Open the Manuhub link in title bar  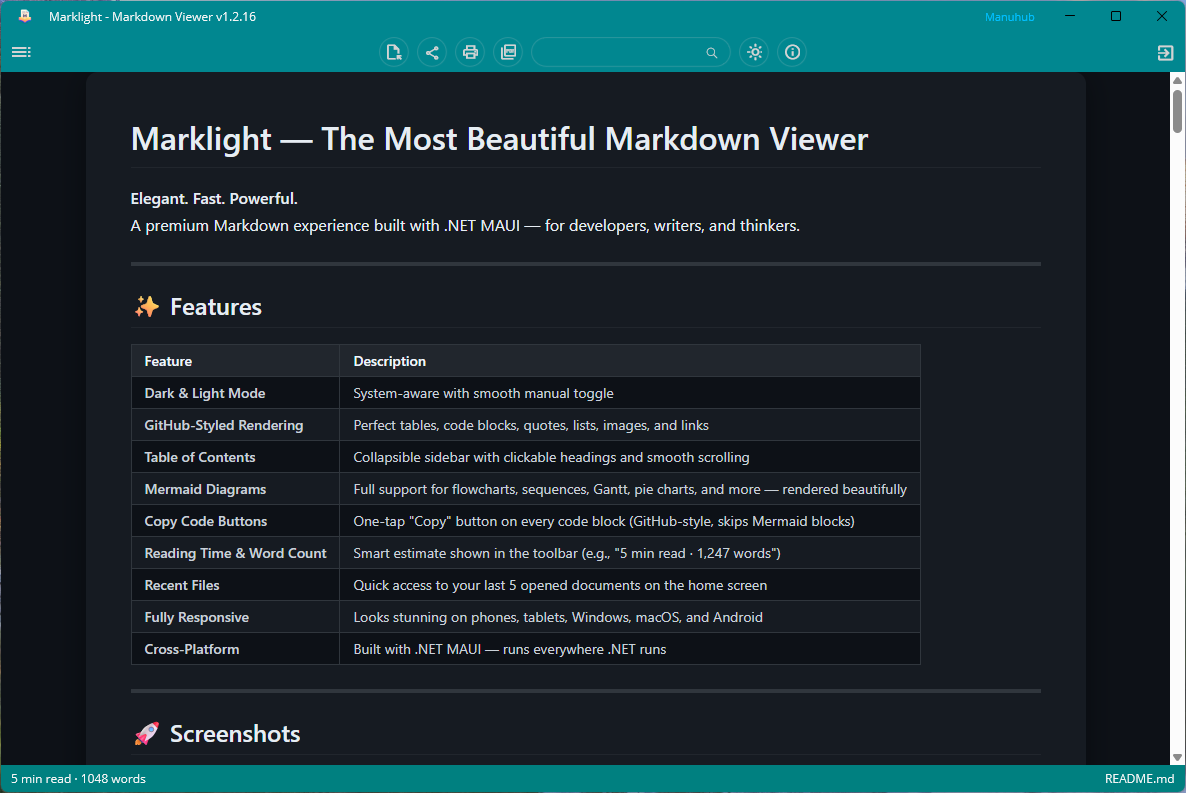pos(1009,17)
